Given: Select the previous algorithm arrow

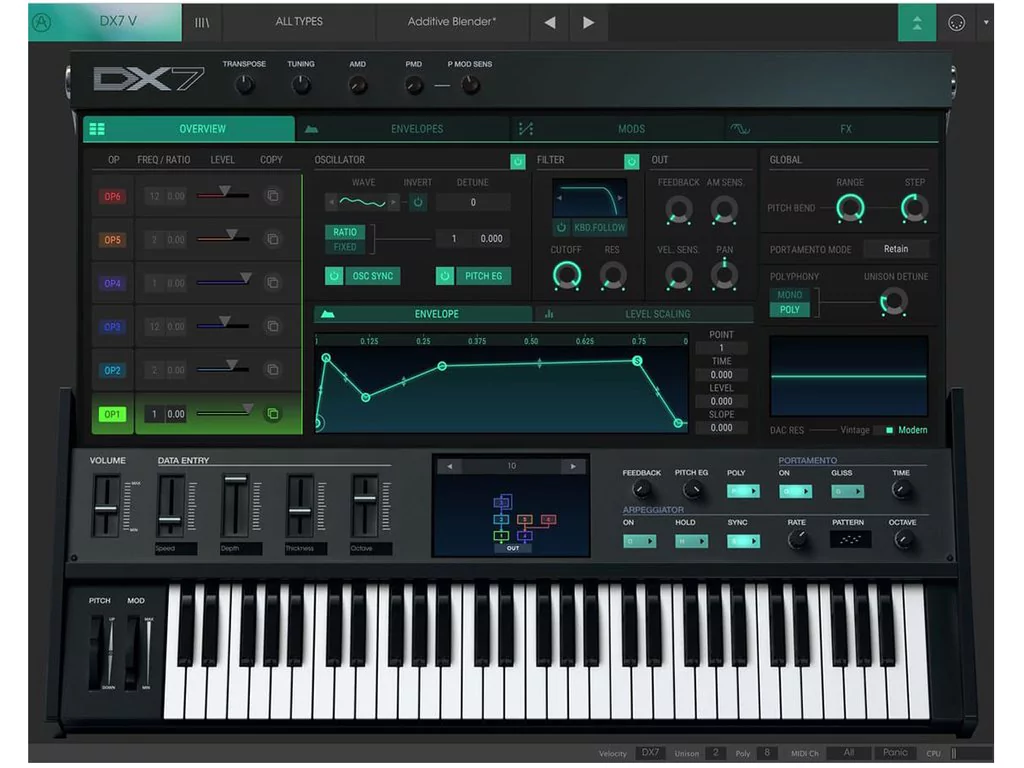Looking at the screenshot, I should [x=449, y=466].
